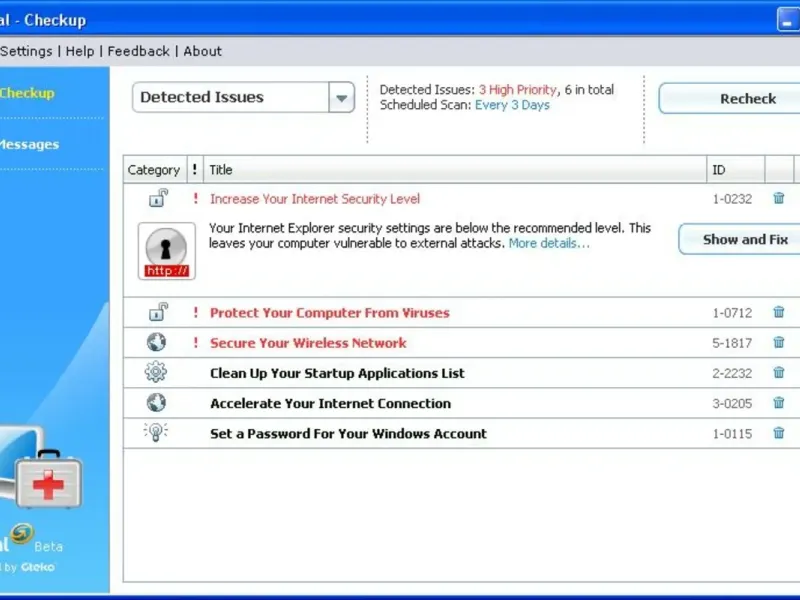800x600 pixels.
Task: Sort by the ID column header
Action: [736, 170]
